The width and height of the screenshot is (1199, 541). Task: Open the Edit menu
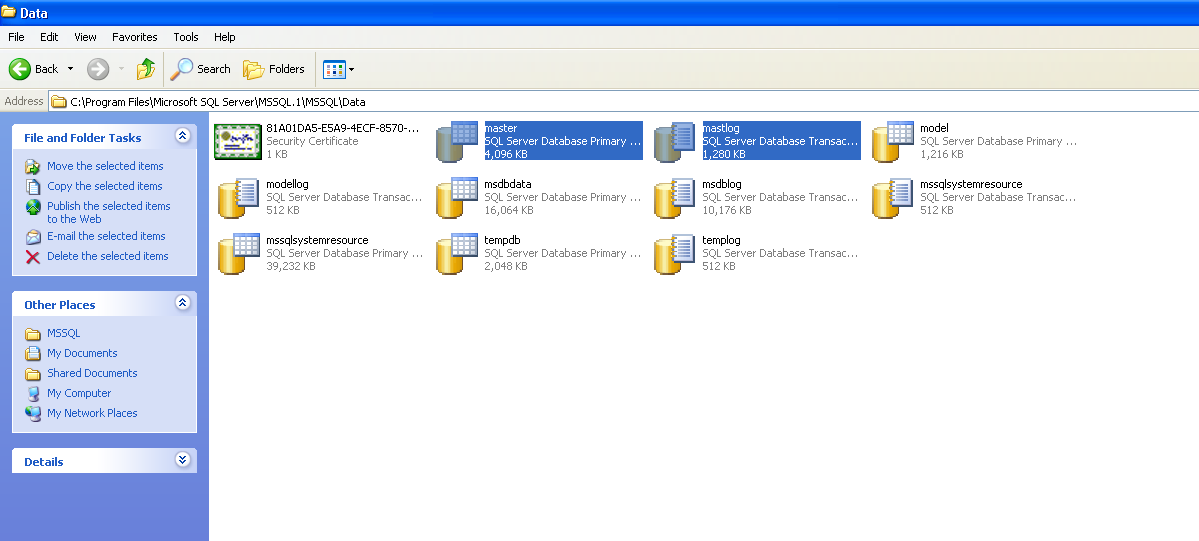(49, 37)
